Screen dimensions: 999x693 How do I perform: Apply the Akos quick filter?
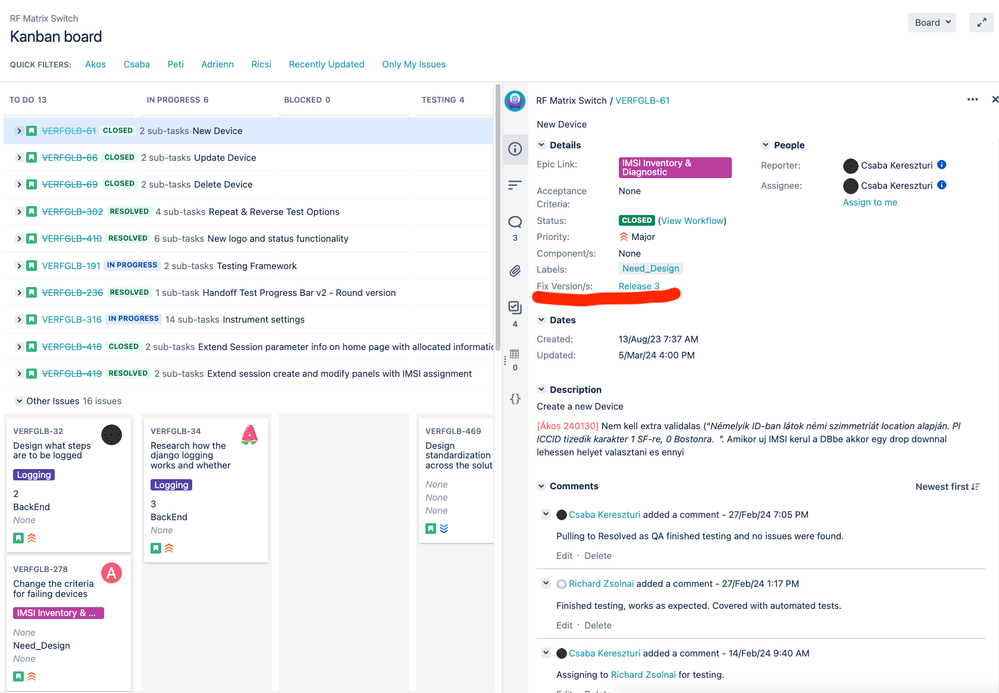[96, 64]
